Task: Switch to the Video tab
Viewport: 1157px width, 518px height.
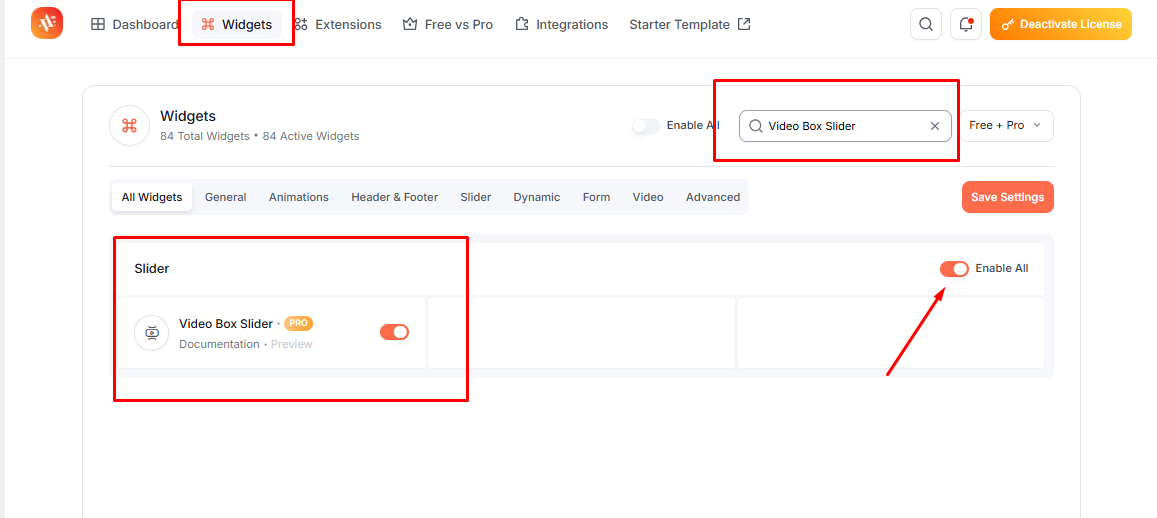Action: (648, 197)
